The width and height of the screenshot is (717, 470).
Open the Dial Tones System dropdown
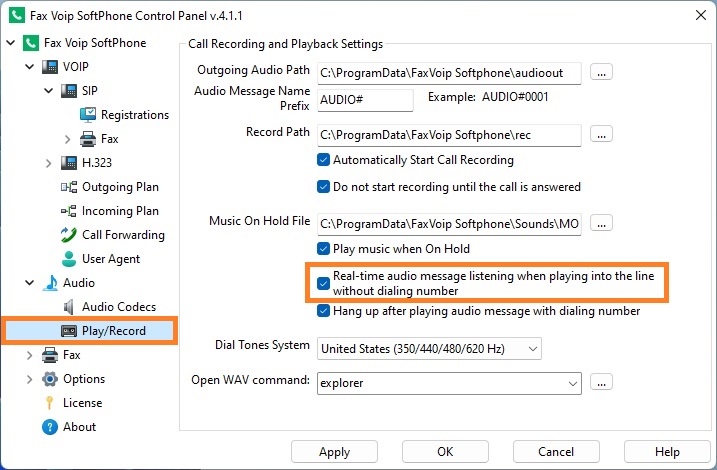(x=532, y=349)
